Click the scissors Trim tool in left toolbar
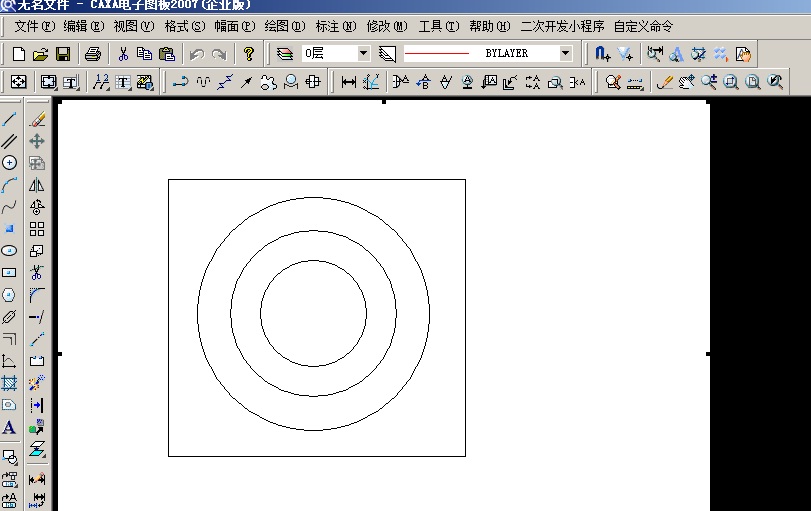 click(x=37, y=273)
